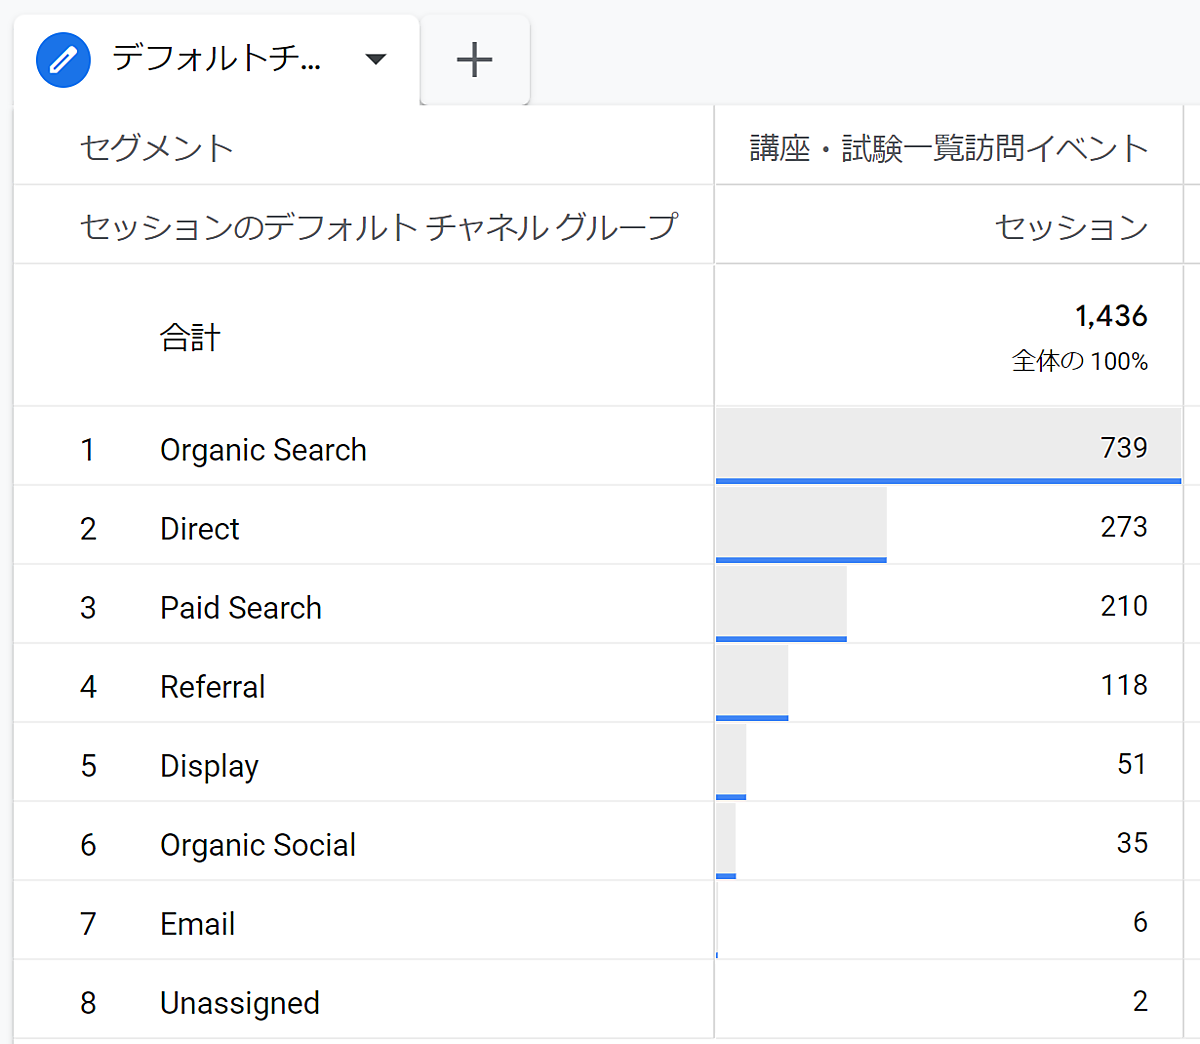
Task: Click セッションのデフォルト チャネル グループ column header
Action: 379,227
